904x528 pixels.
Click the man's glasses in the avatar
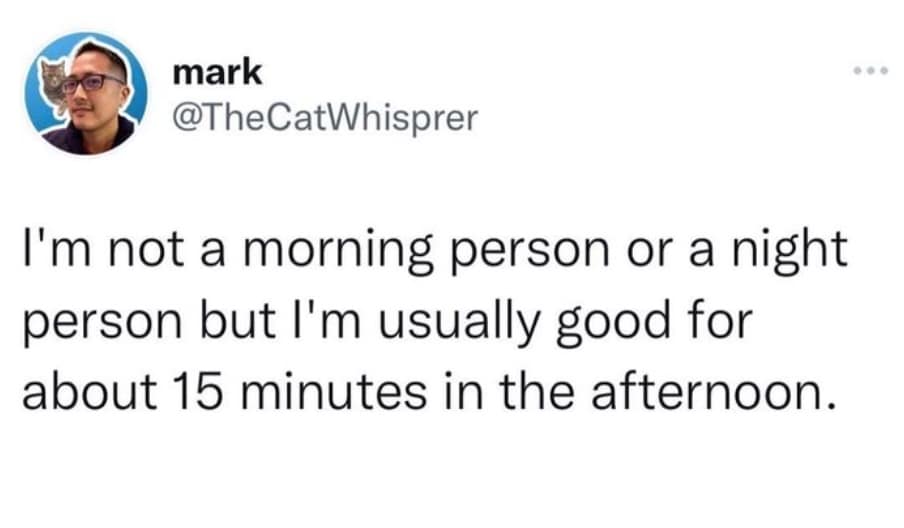pos(95,82)
